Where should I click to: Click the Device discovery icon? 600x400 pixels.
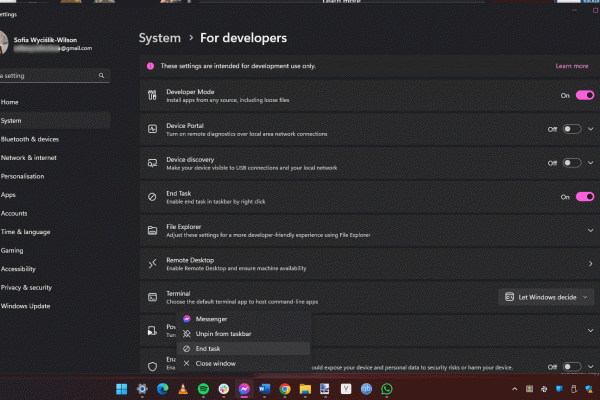click(x=152, y=163)
